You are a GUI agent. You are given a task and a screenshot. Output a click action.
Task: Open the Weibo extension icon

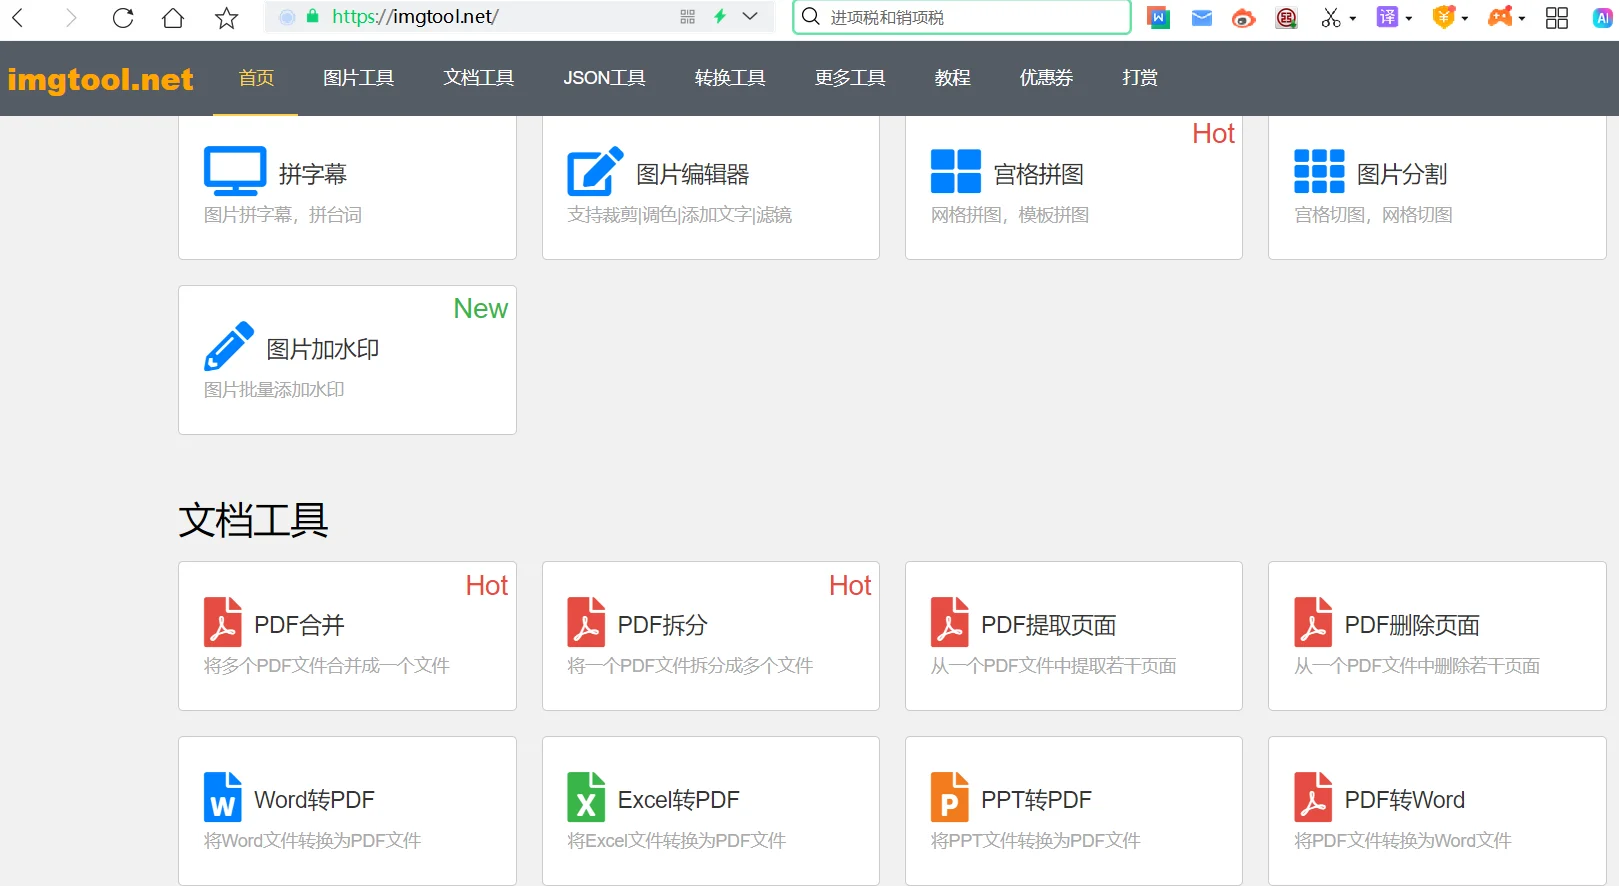click(1243, 17)
